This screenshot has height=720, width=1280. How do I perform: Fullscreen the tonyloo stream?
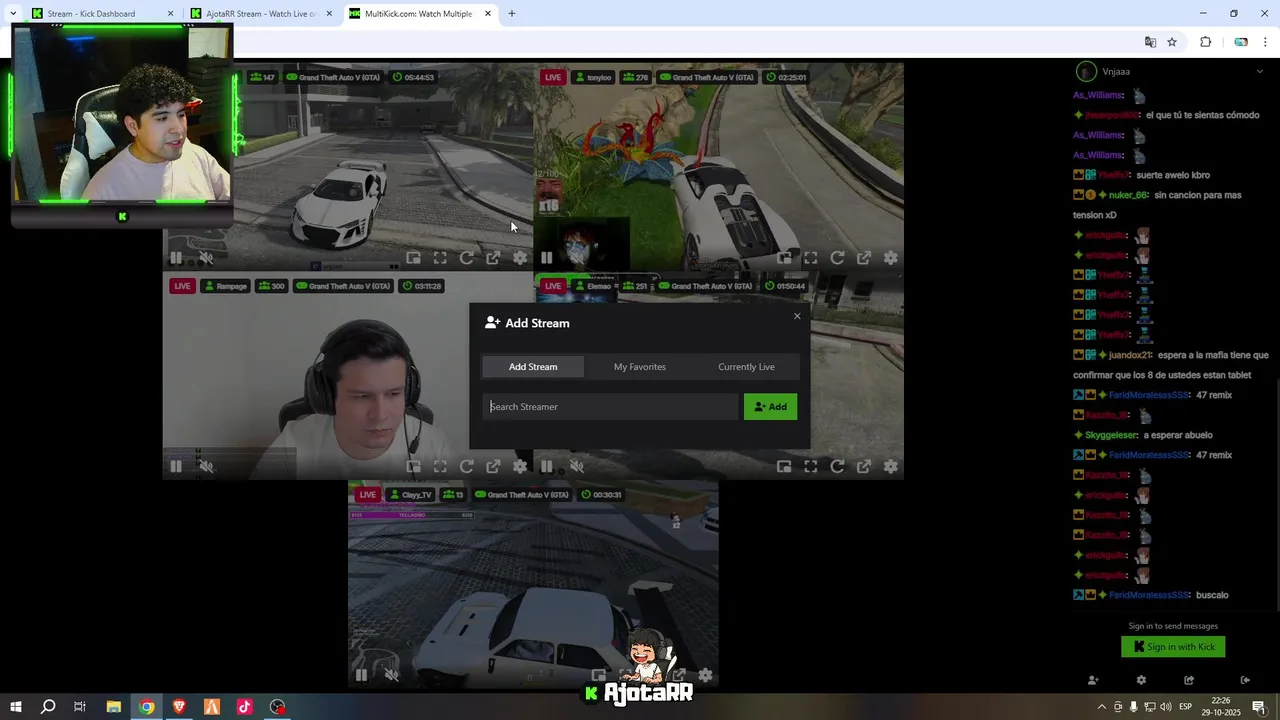click(811, 258)
